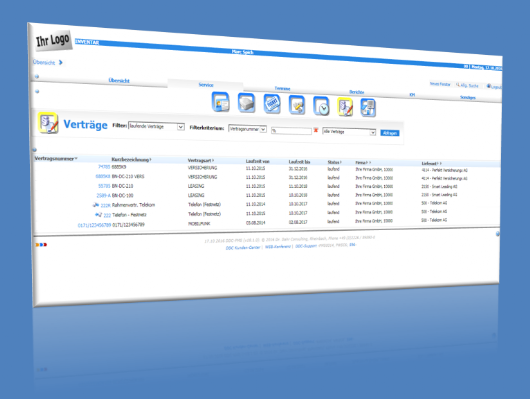The height and width of the screenshot is (399, 530).
Task: Open the contact card icon in the toolbar
Action: click(220, 102)
